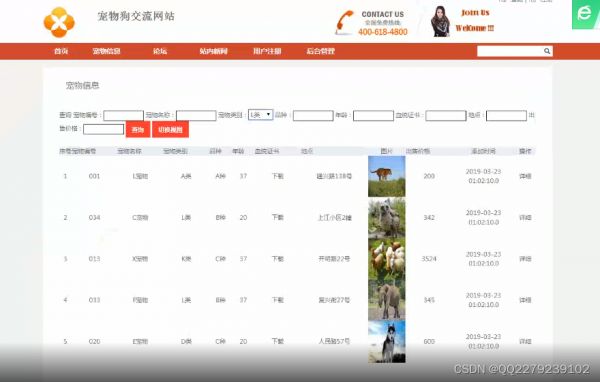This screenshot has width=600, height=382.
Task: Open 详细 details for pet 001
Action: click(525, 176)
